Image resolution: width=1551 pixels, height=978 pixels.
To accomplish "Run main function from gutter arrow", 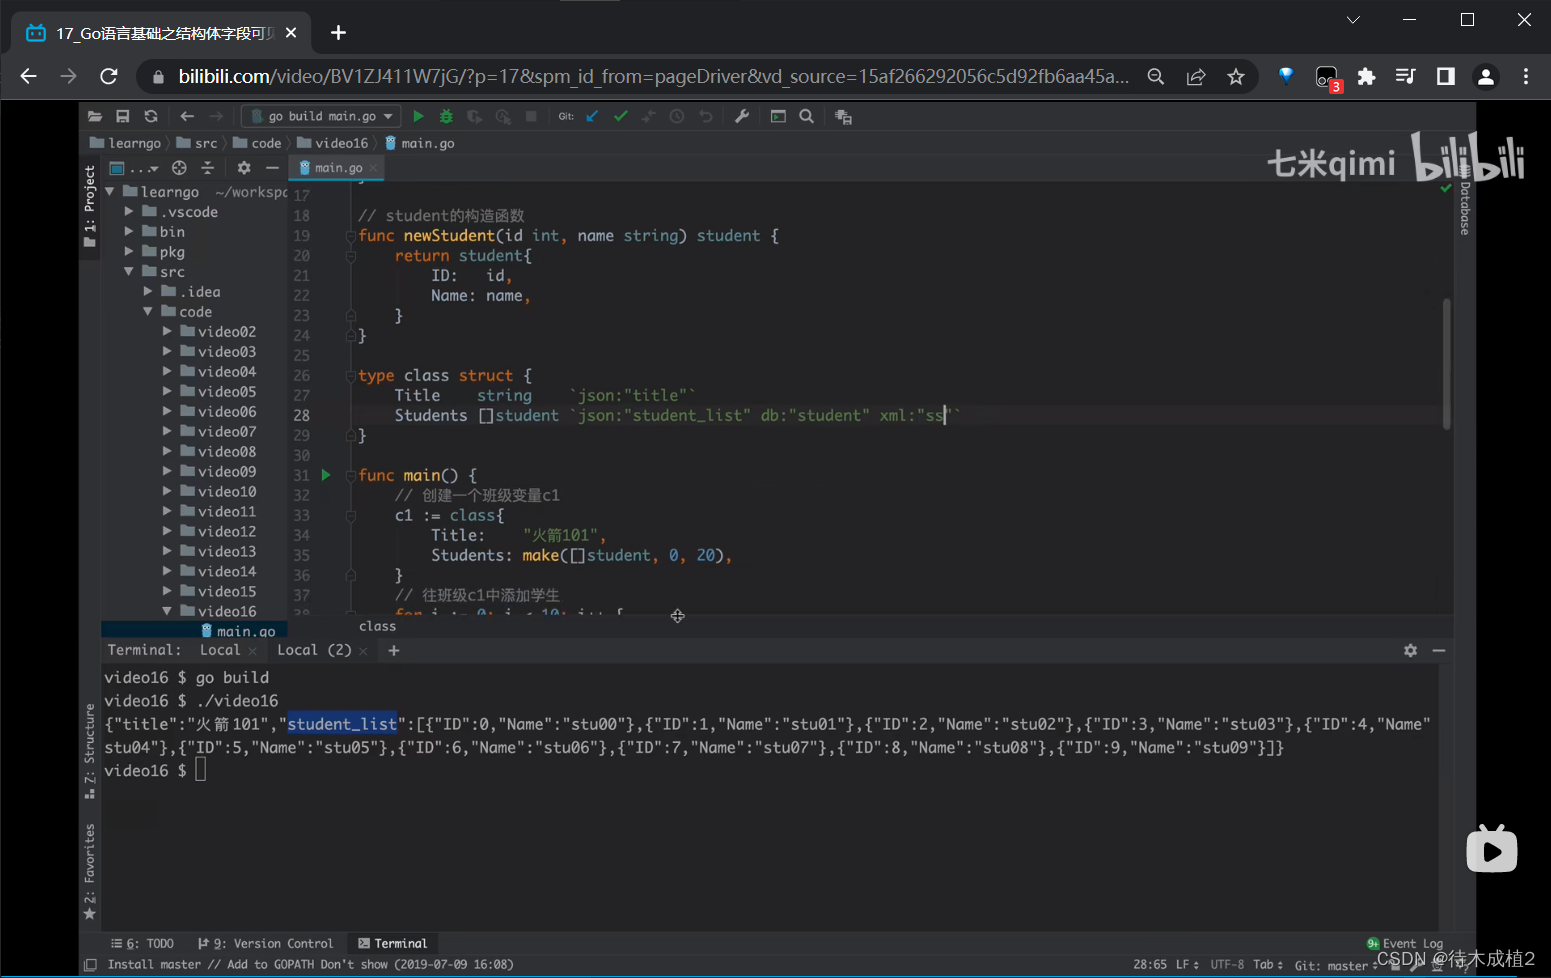I will [326, 475].
